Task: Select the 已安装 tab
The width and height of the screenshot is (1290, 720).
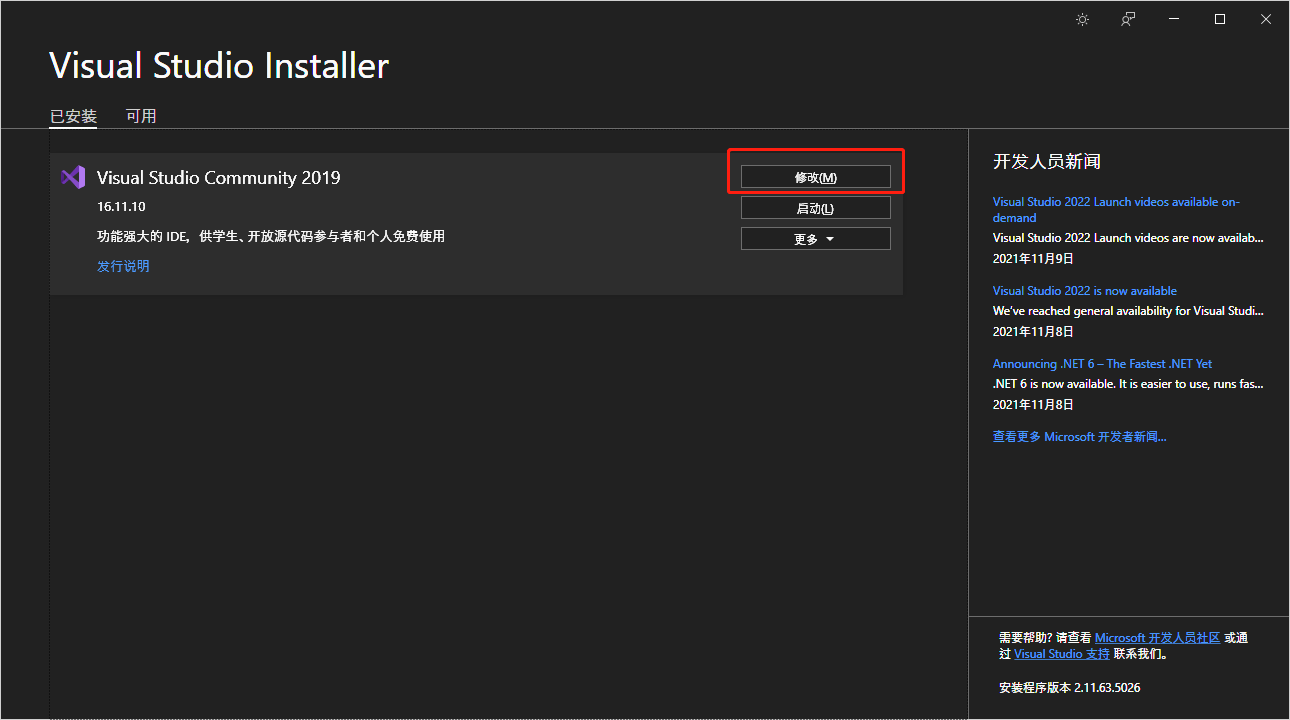Action: click(72, 115)
